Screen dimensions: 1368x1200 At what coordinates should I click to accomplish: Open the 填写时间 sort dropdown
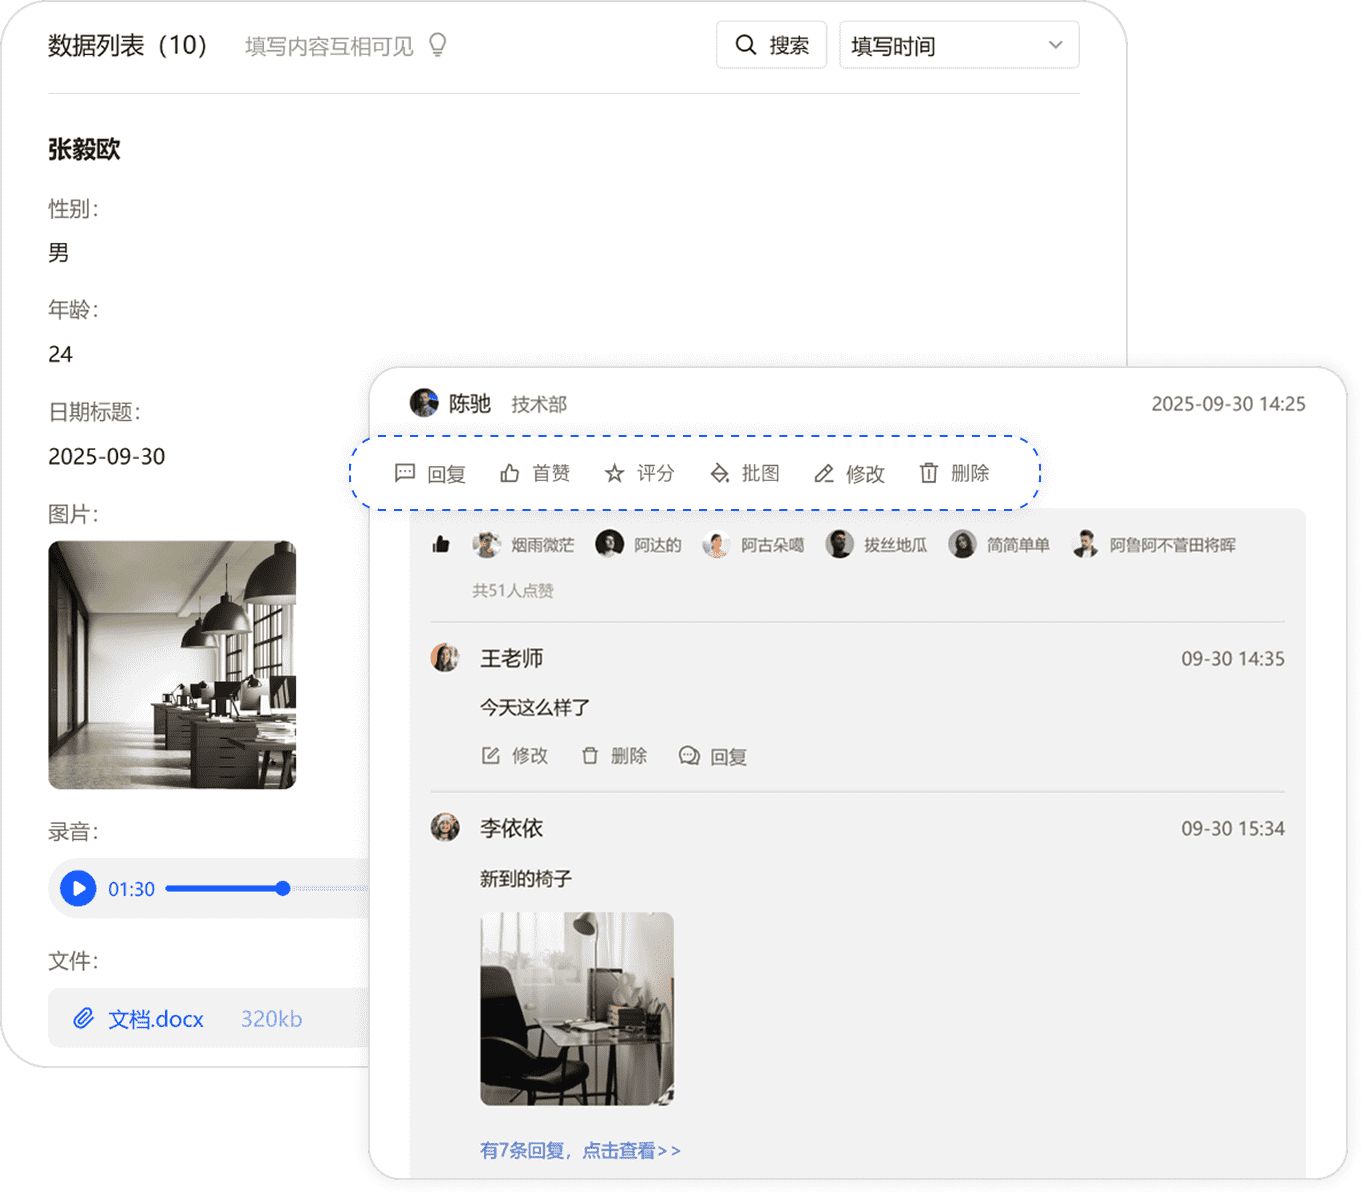pyautogui.click(x=958, y=45)
